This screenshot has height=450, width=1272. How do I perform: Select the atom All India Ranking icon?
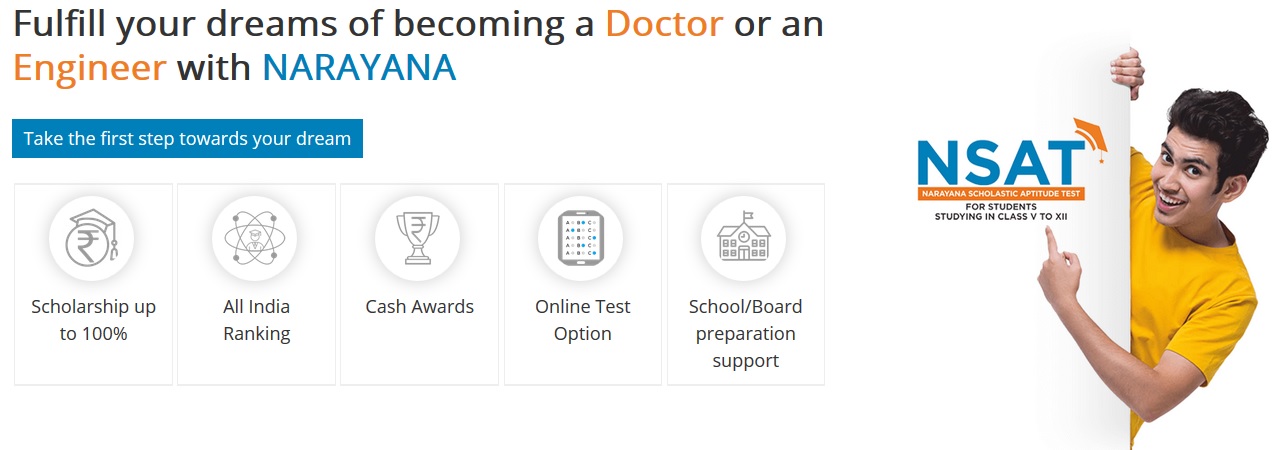click(255, 238)
